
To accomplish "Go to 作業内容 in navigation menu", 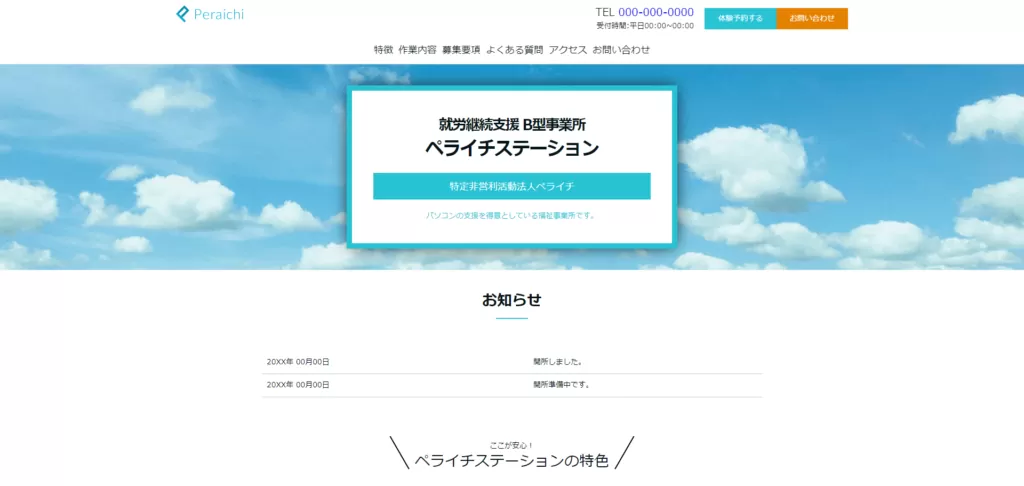I will click(417, 49).
